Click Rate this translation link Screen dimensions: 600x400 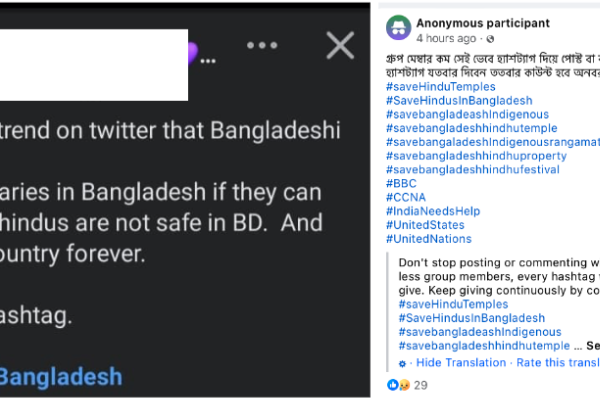click(x=558, y=362)
